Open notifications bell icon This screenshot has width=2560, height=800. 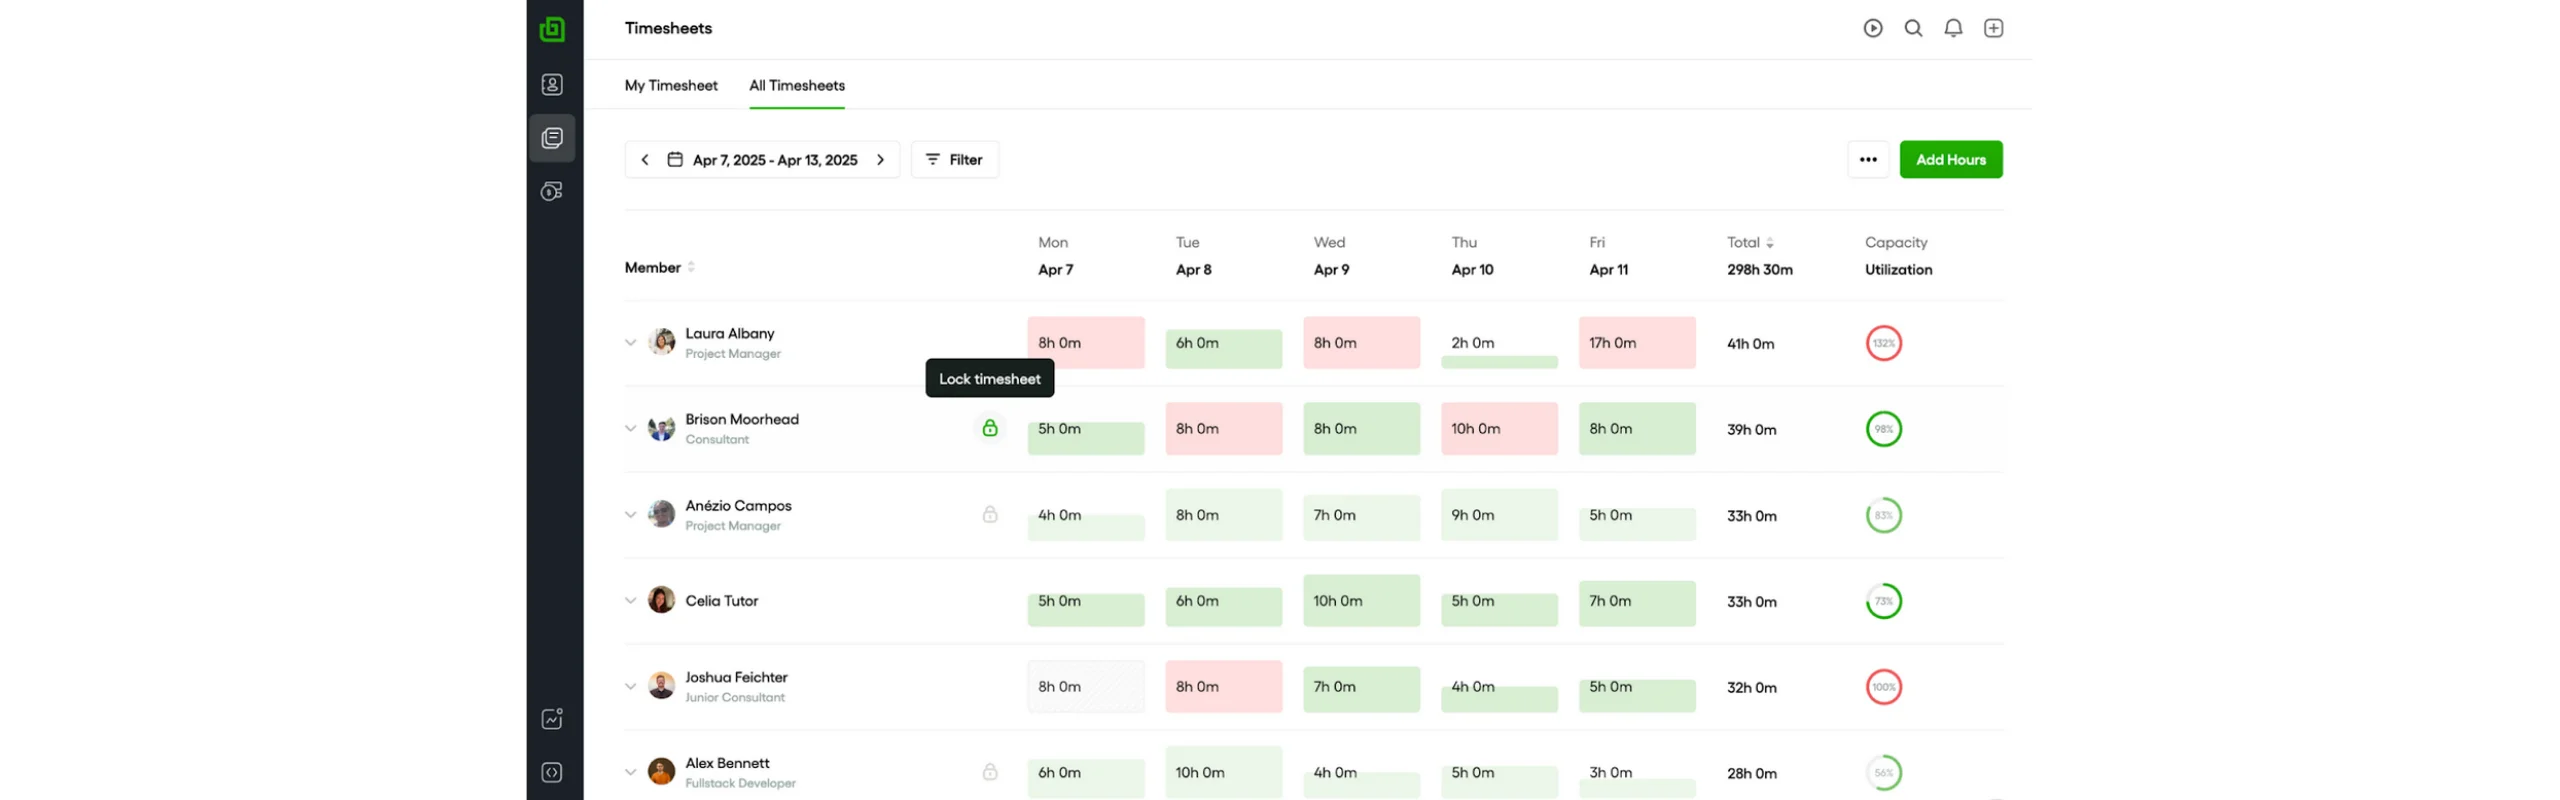1952,28
